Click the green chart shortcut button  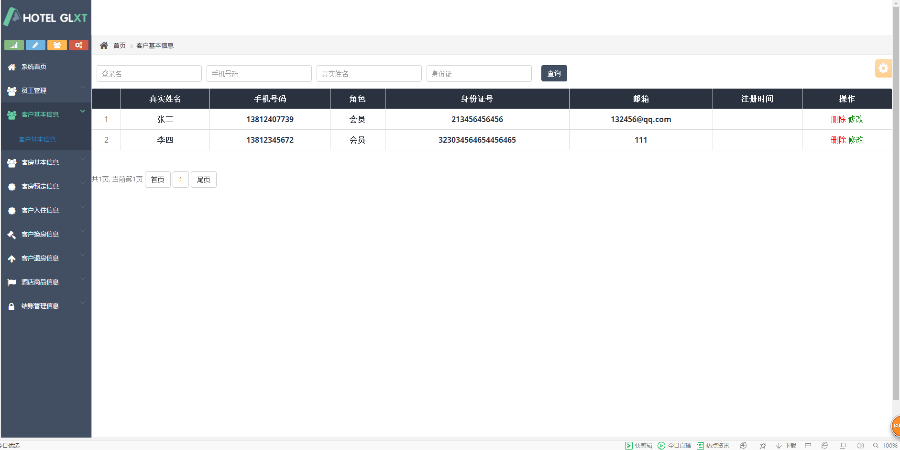[x=14, y=45]
